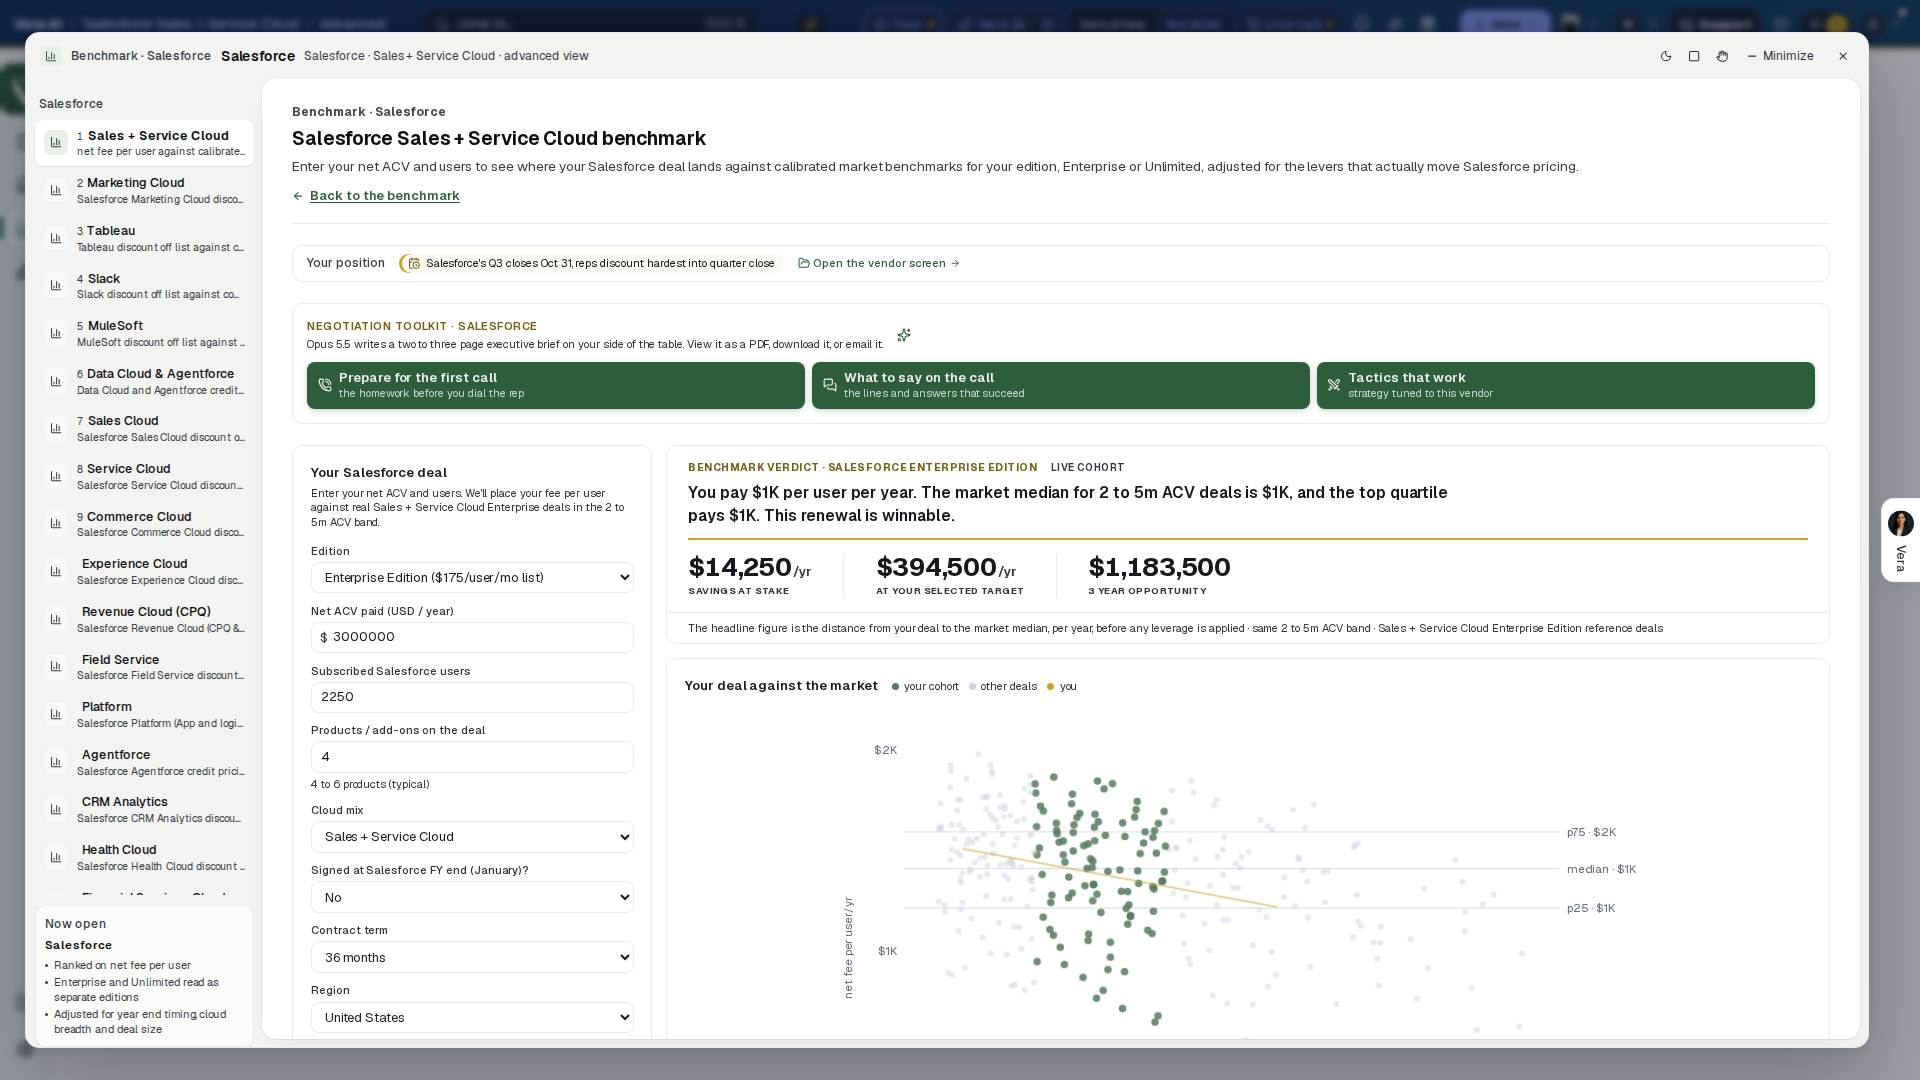Viewport: 1920px width, 1080px height.
Task: Click $394,500 at your selected target figure
Action: (x=946, y=568)
